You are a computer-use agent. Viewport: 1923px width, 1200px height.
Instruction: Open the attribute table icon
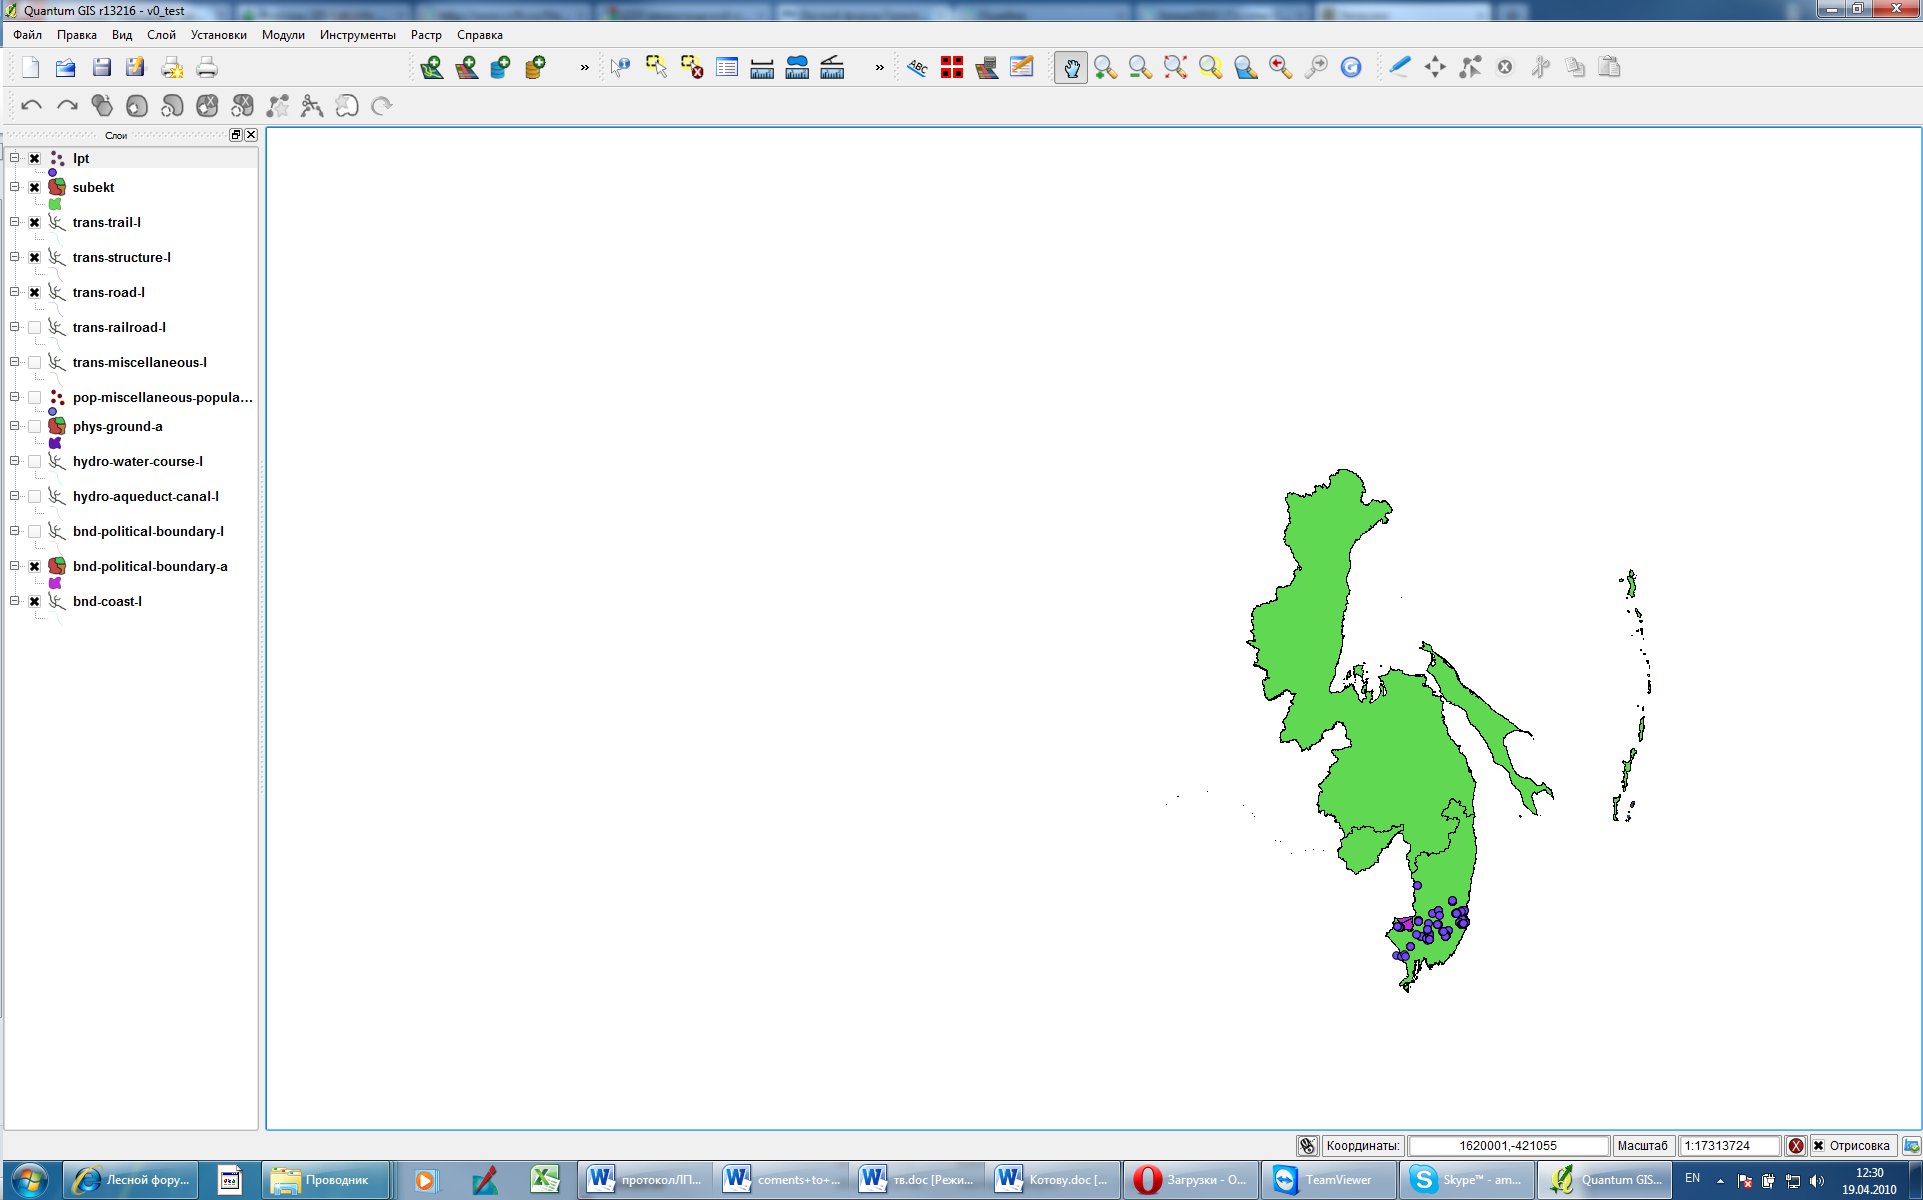pyautogui.click(x=727, y=68)
